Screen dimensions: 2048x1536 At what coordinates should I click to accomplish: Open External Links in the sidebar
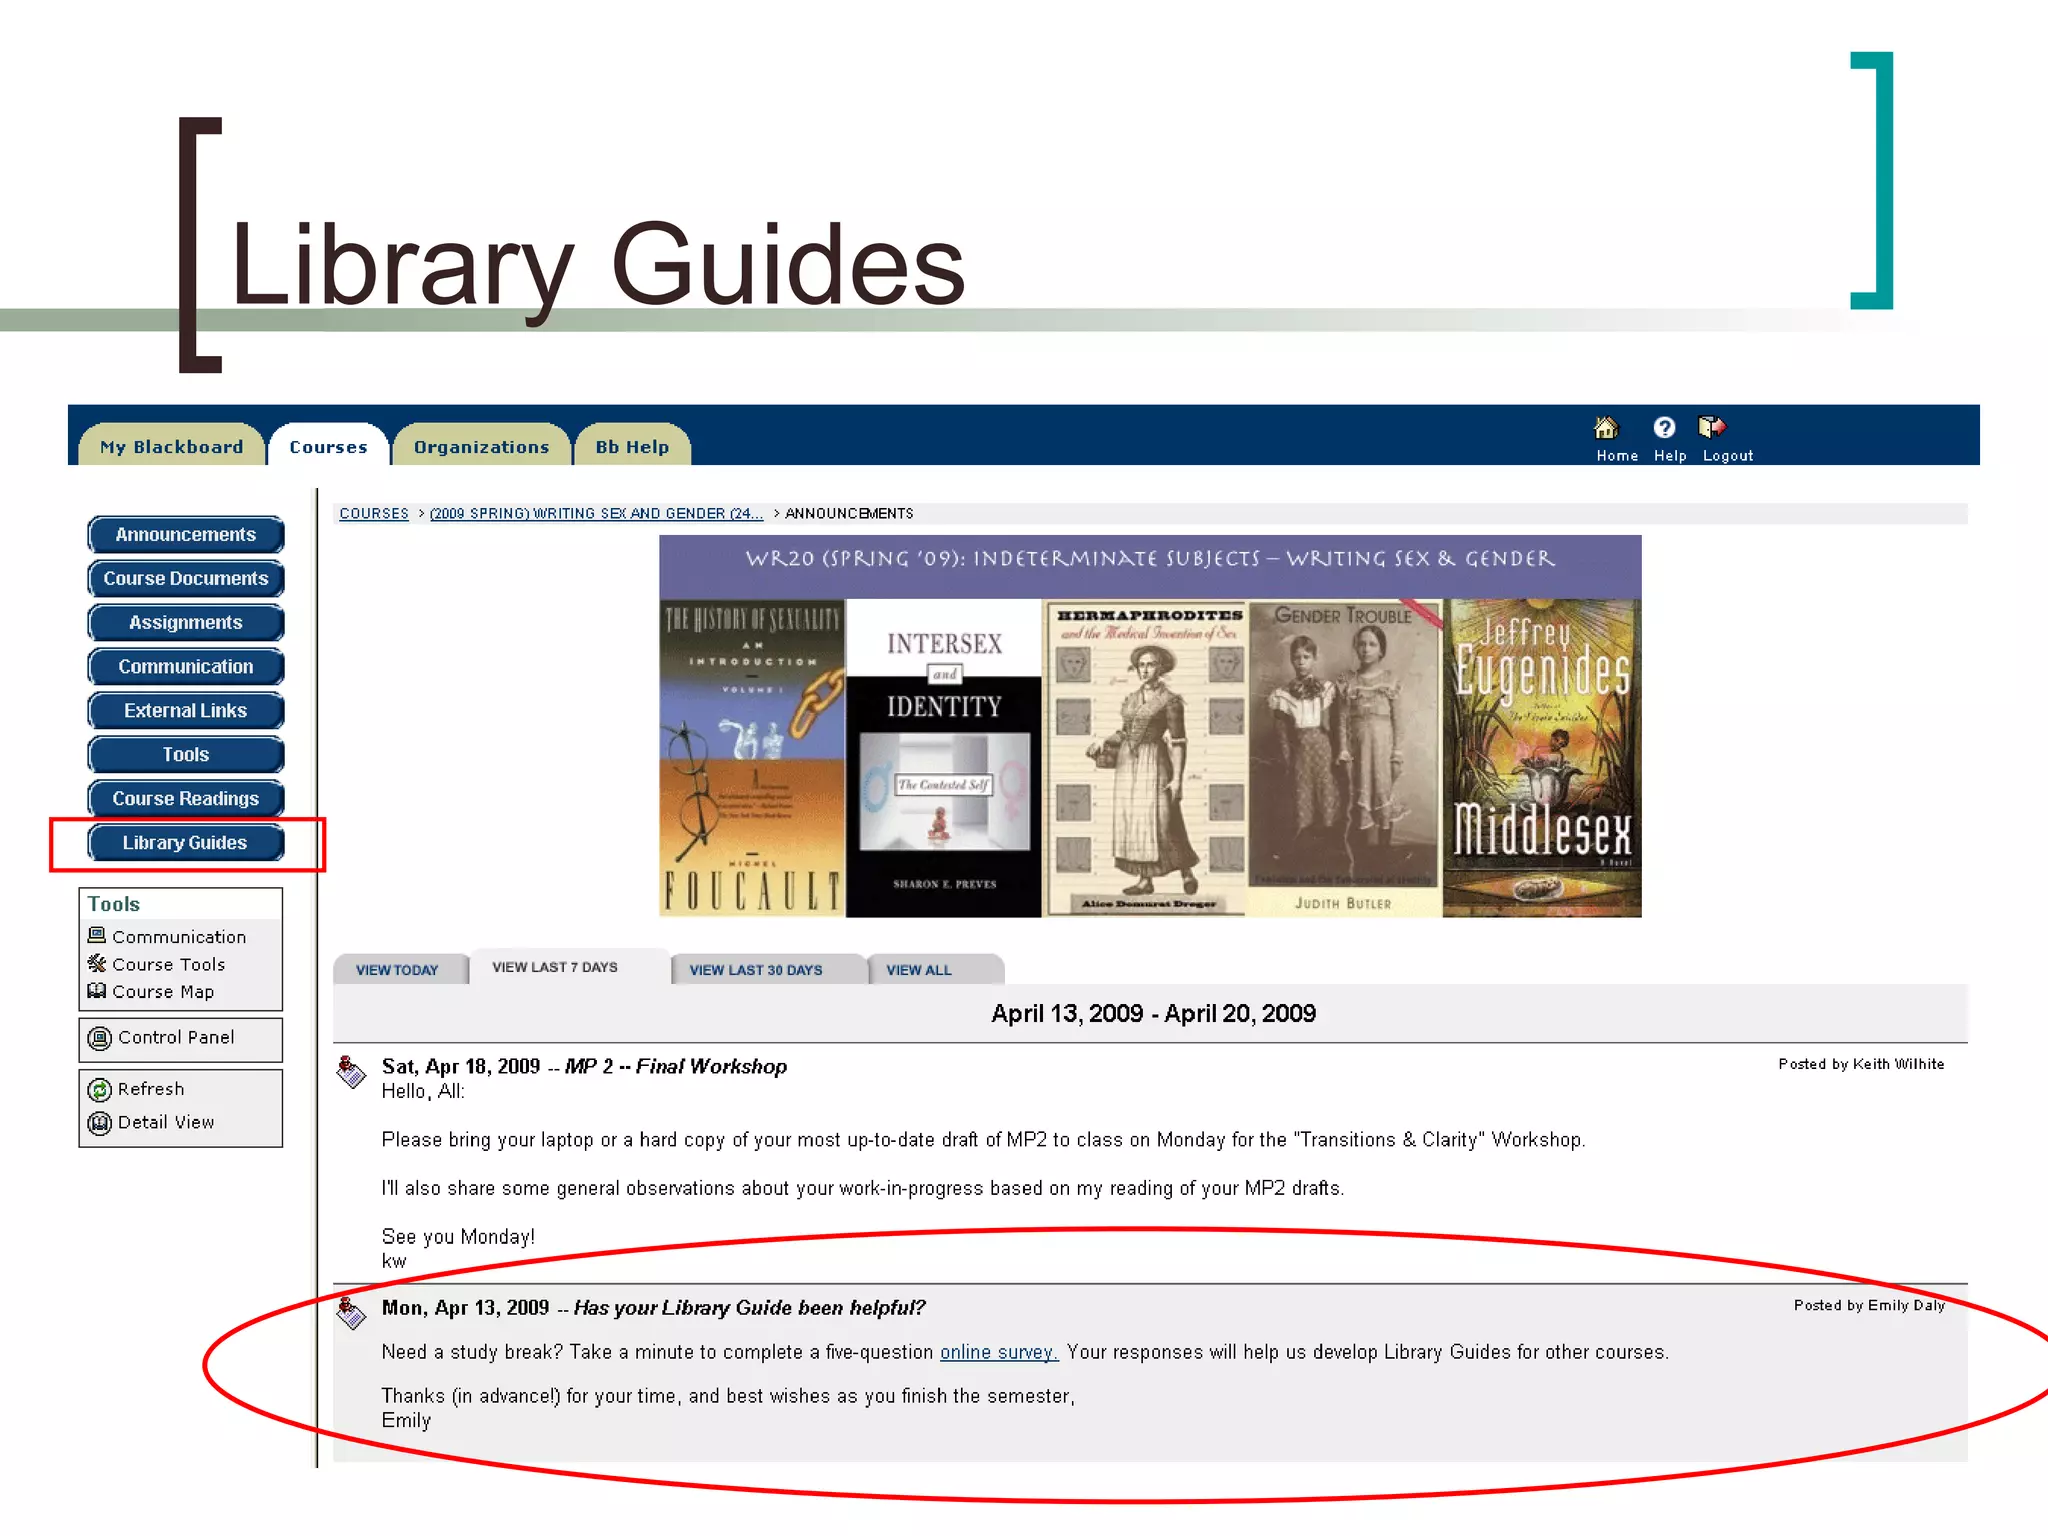point(186,711)
